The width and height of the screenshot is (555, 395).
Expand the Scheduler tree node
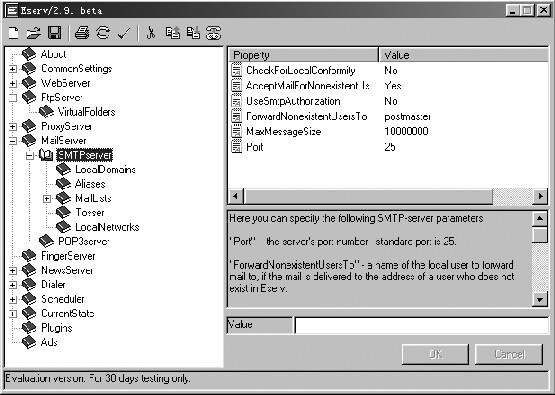[x=12, y=299]
